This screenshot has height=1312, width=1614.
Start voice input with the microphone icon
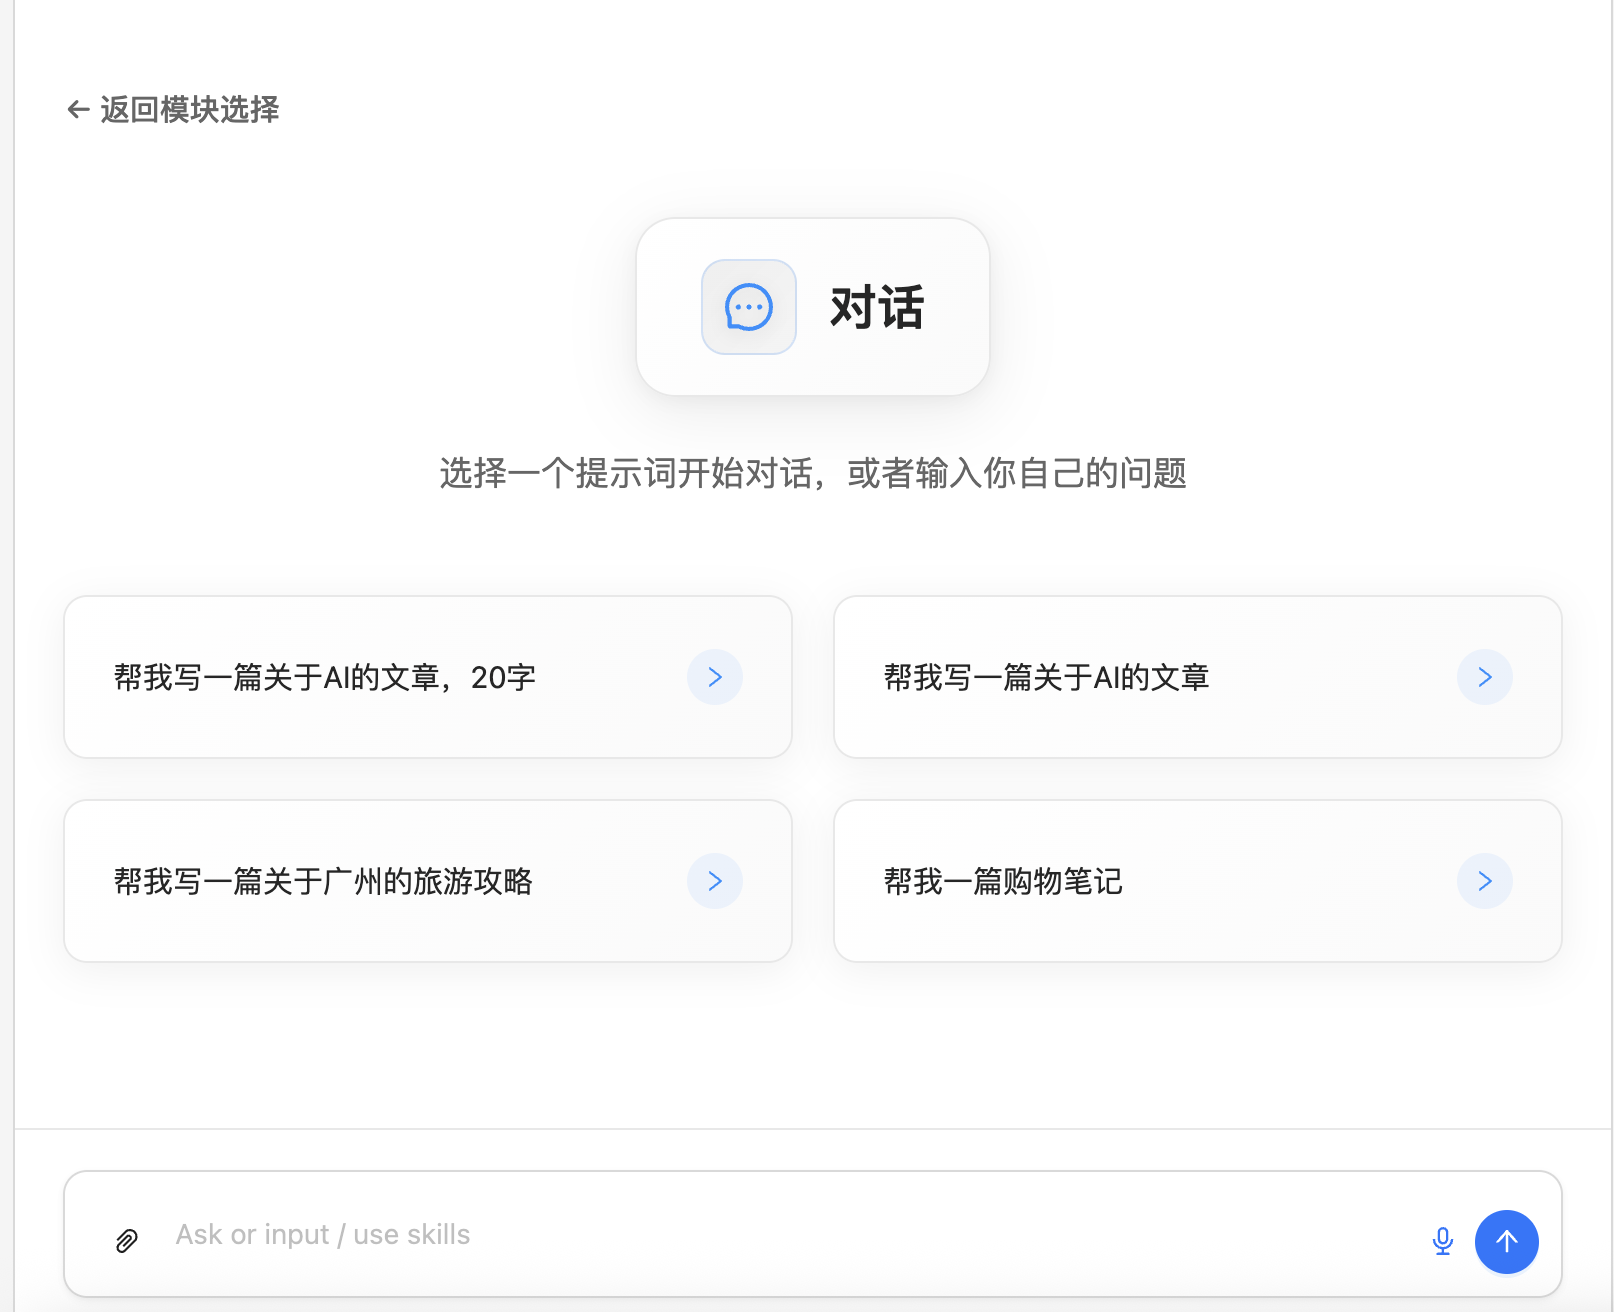(1442, 1241)
